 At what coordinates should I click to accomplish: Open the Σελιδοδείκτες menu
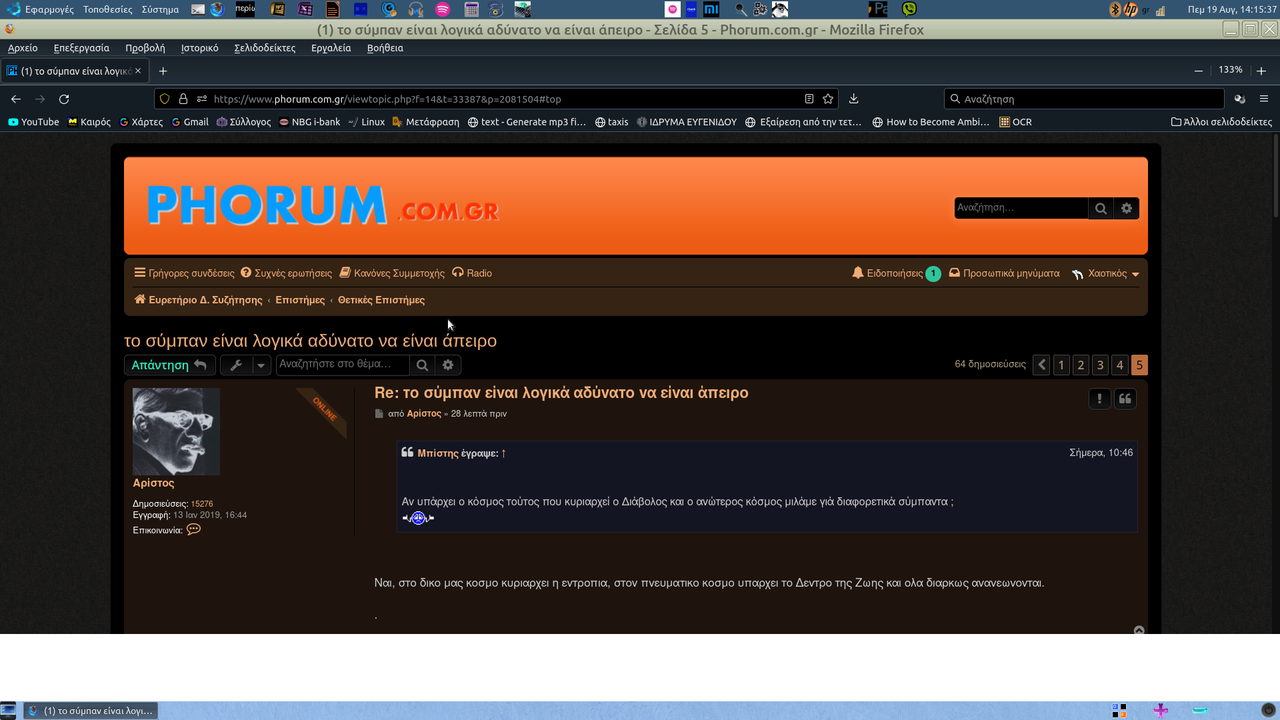pyautogui.click(x=265, y=48)
